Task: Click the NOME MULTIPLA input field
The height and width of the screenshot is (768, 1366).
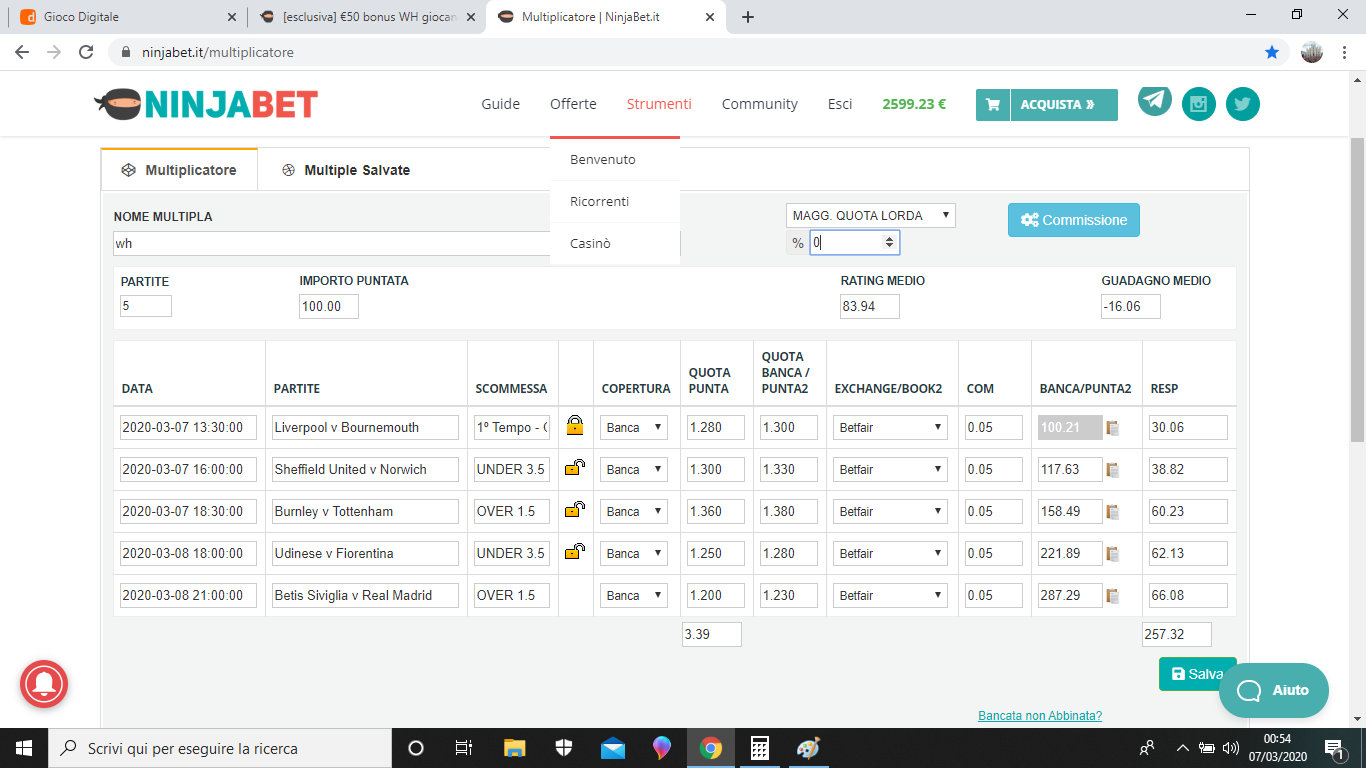Action: point(397,244)
